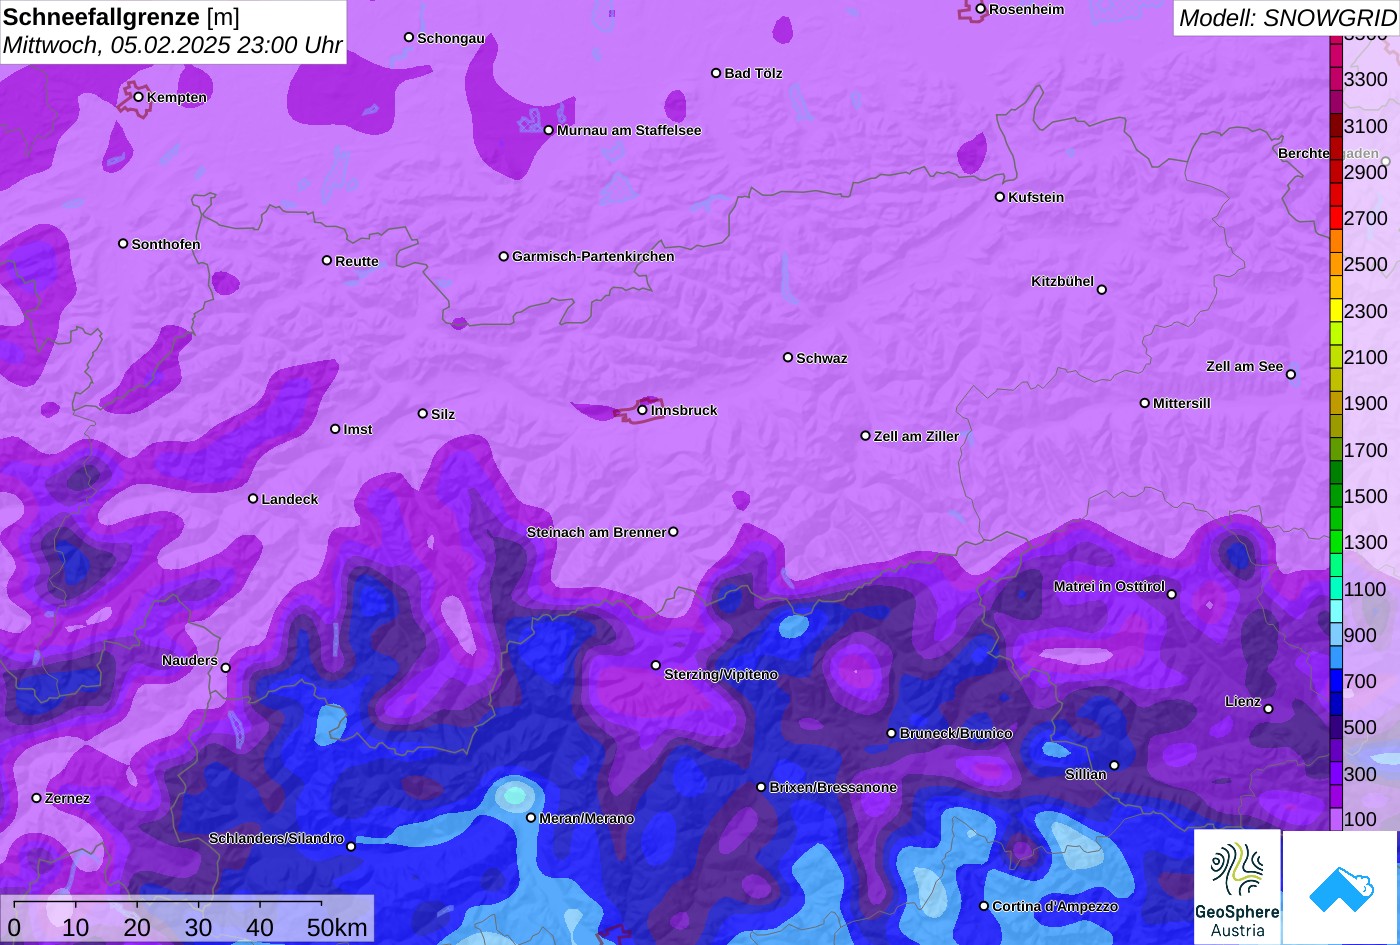
Task: Click the Reutte location dot
Action: point(327,260)
